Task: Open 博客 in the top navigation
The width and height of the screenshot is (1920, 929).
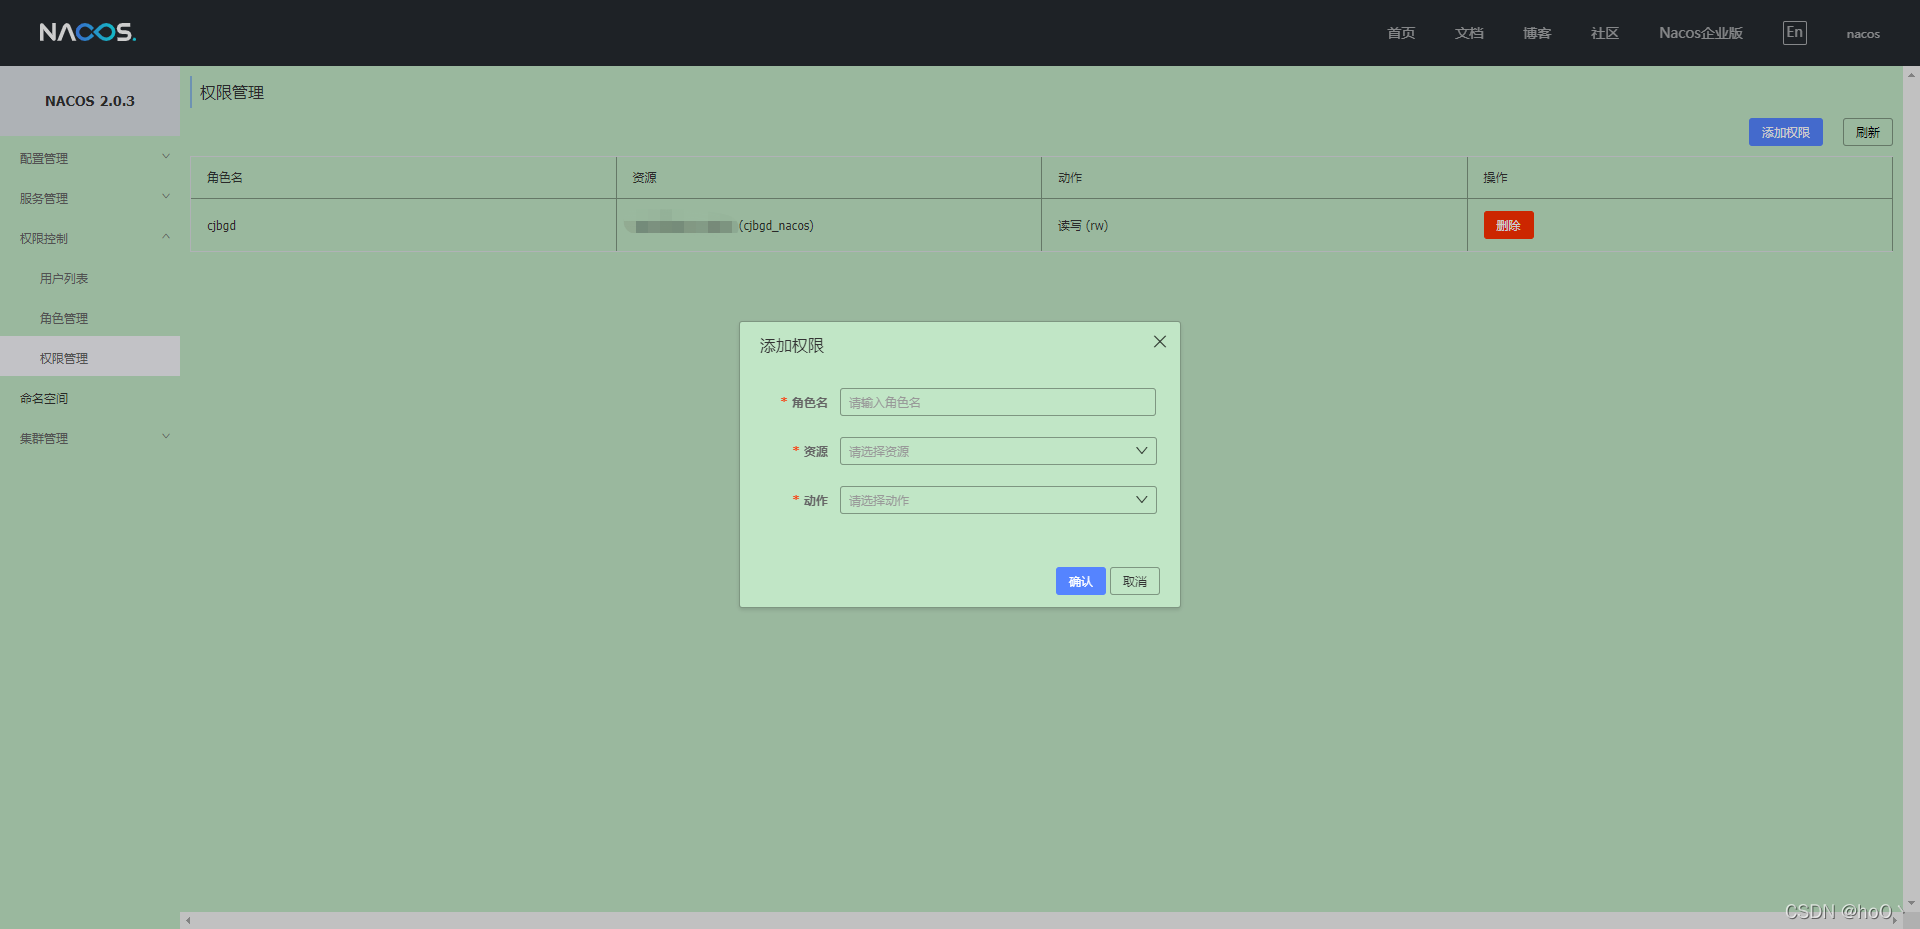Action: pos(1537,33)
